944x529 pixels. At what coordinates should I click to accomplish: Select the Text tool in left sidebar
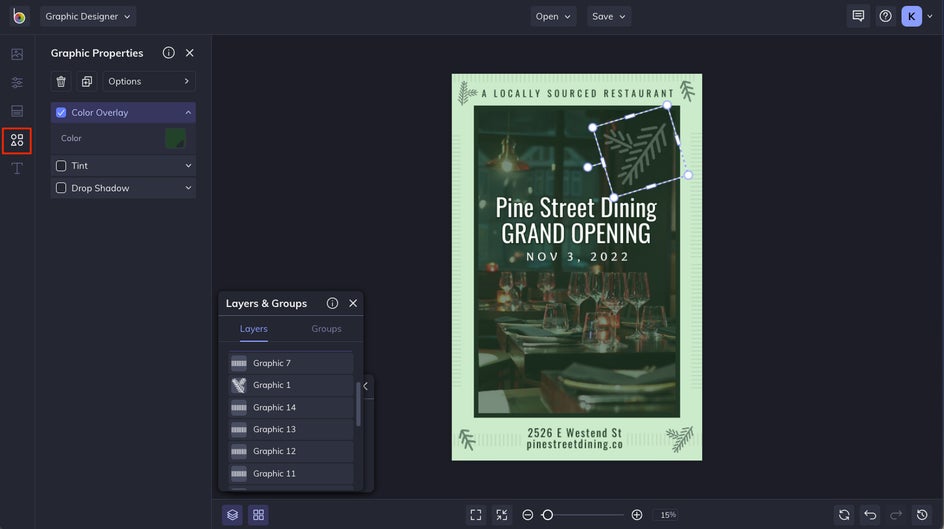17,168
